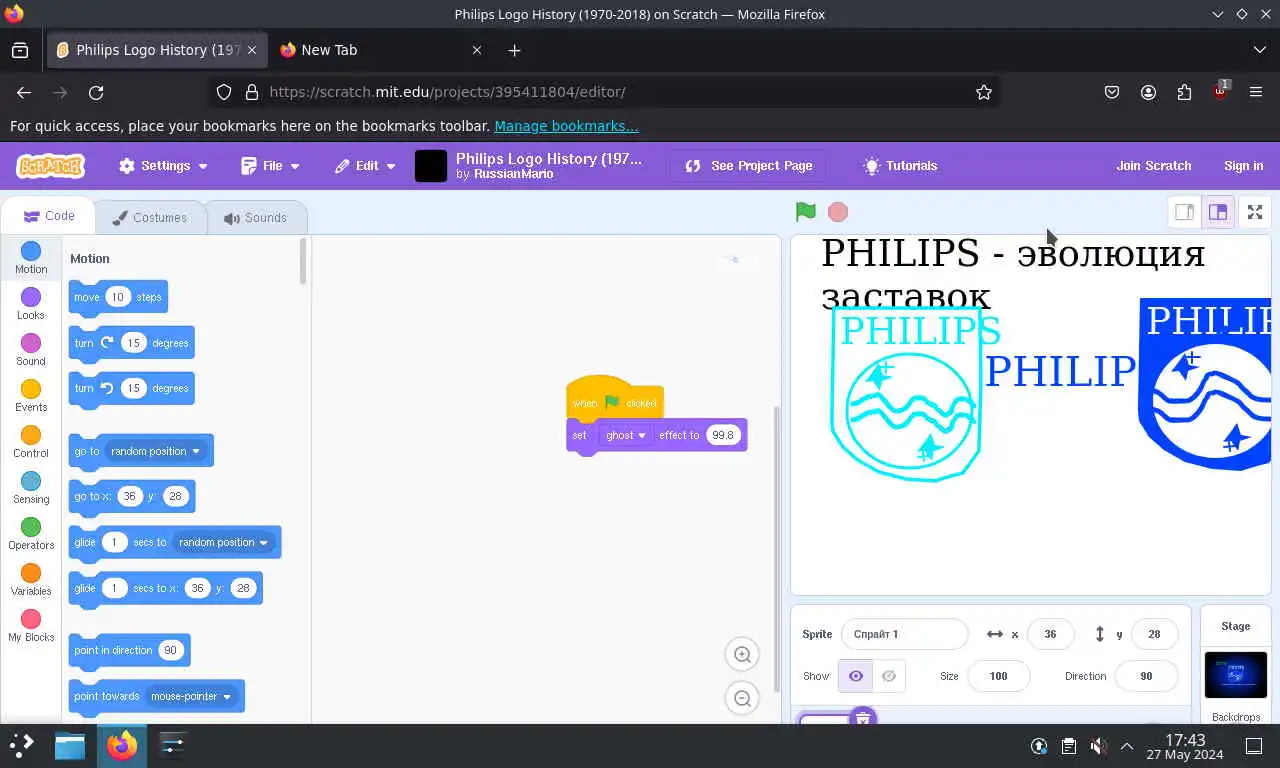
Task: Open the File menu
Action: point(271,166)
